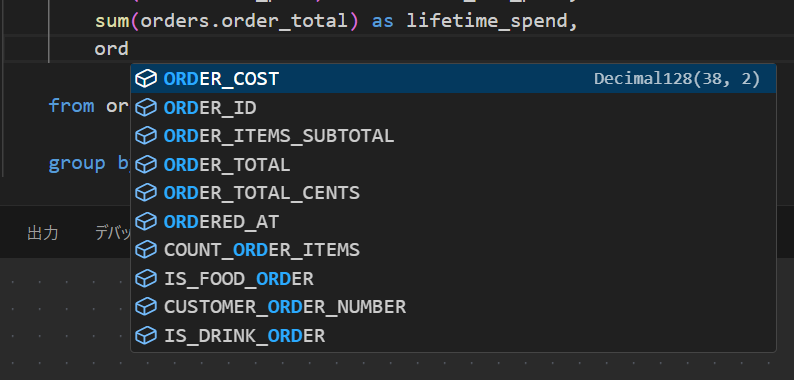Select ORDER_TOTAL in suggestion list
This screenshot has height=380, width=794.
tap(453, 165)
